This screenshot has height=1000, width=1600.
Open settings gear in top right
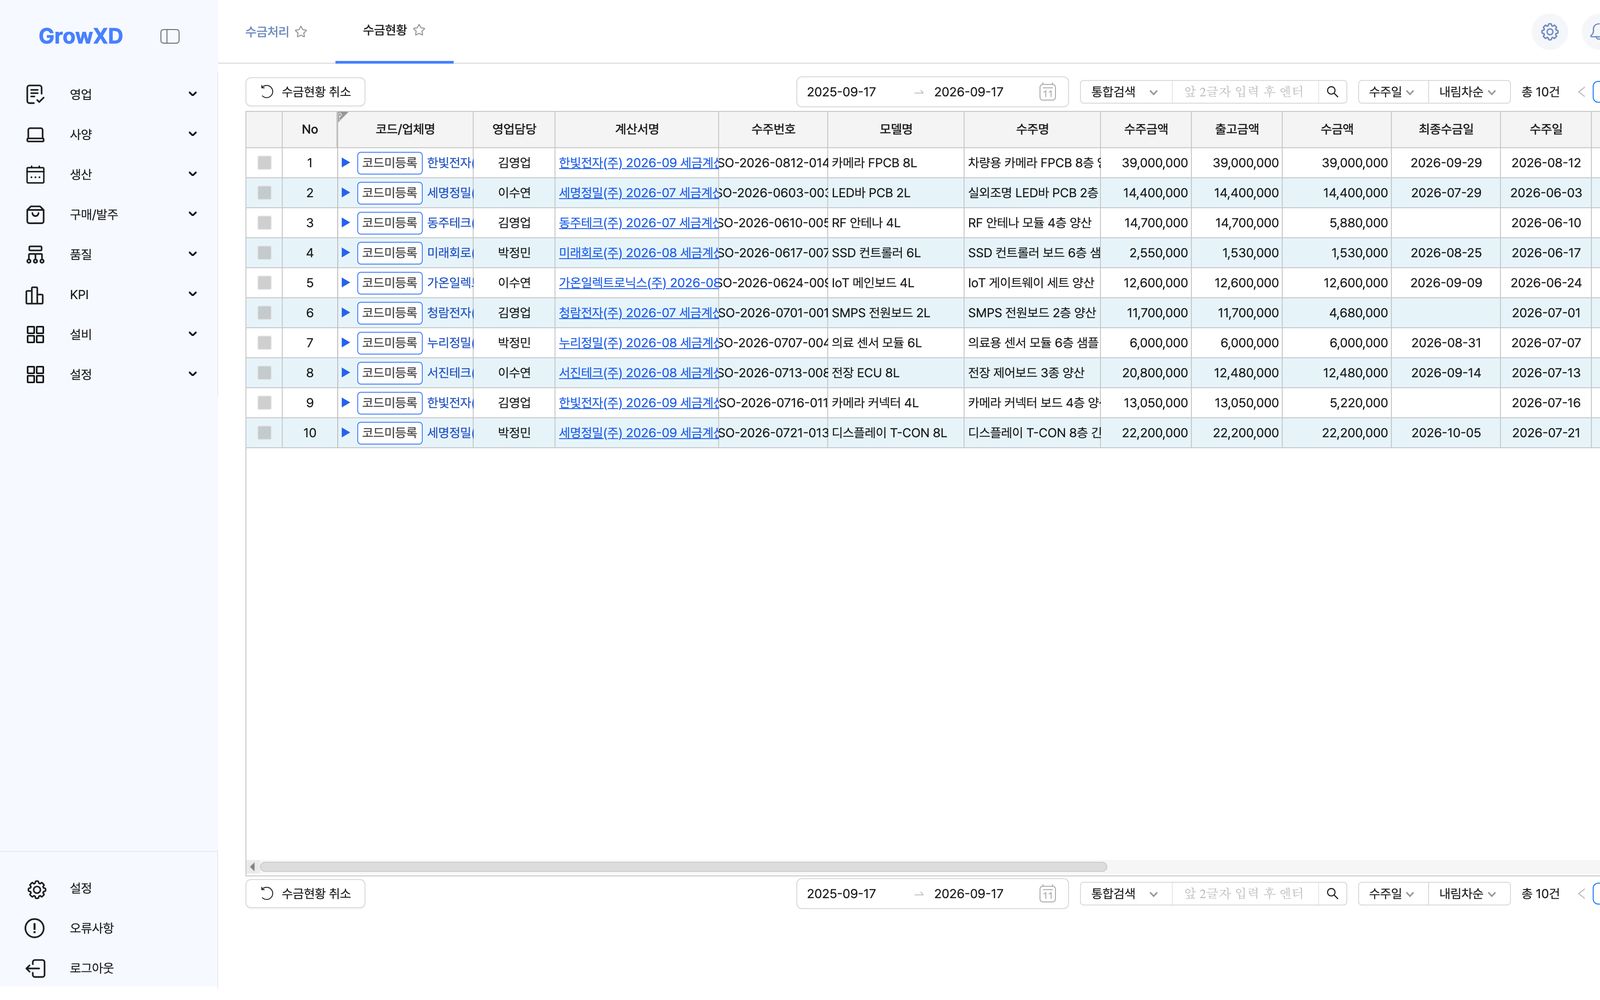click(x=1549, y=32)
